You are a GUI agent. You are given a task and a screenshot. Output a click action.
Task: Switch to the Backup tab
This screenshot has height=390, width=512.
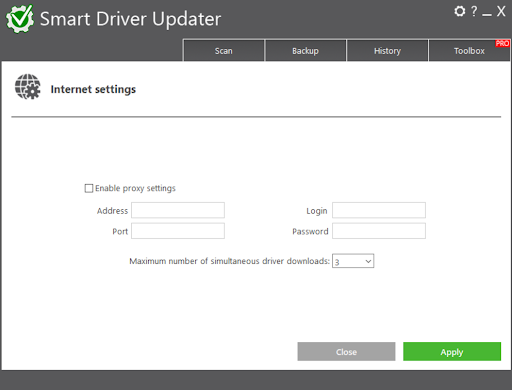(x=305, y=51)
